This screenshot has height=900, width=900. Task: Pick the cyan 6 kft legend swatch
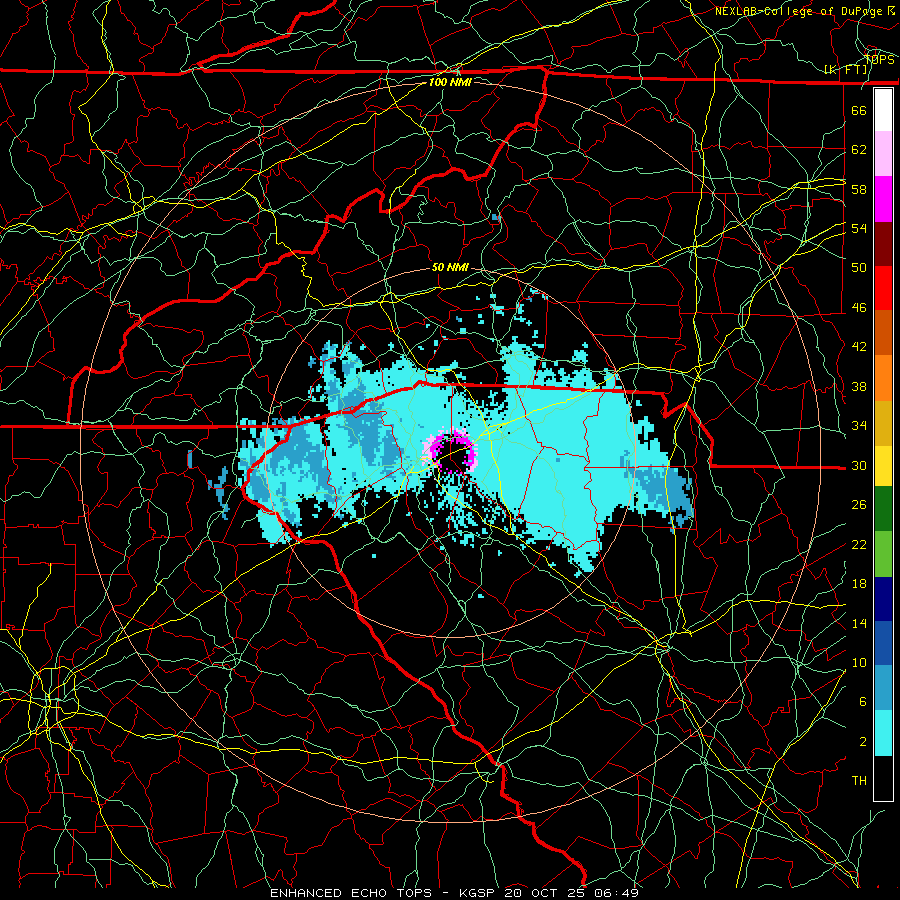click(883, 733)
